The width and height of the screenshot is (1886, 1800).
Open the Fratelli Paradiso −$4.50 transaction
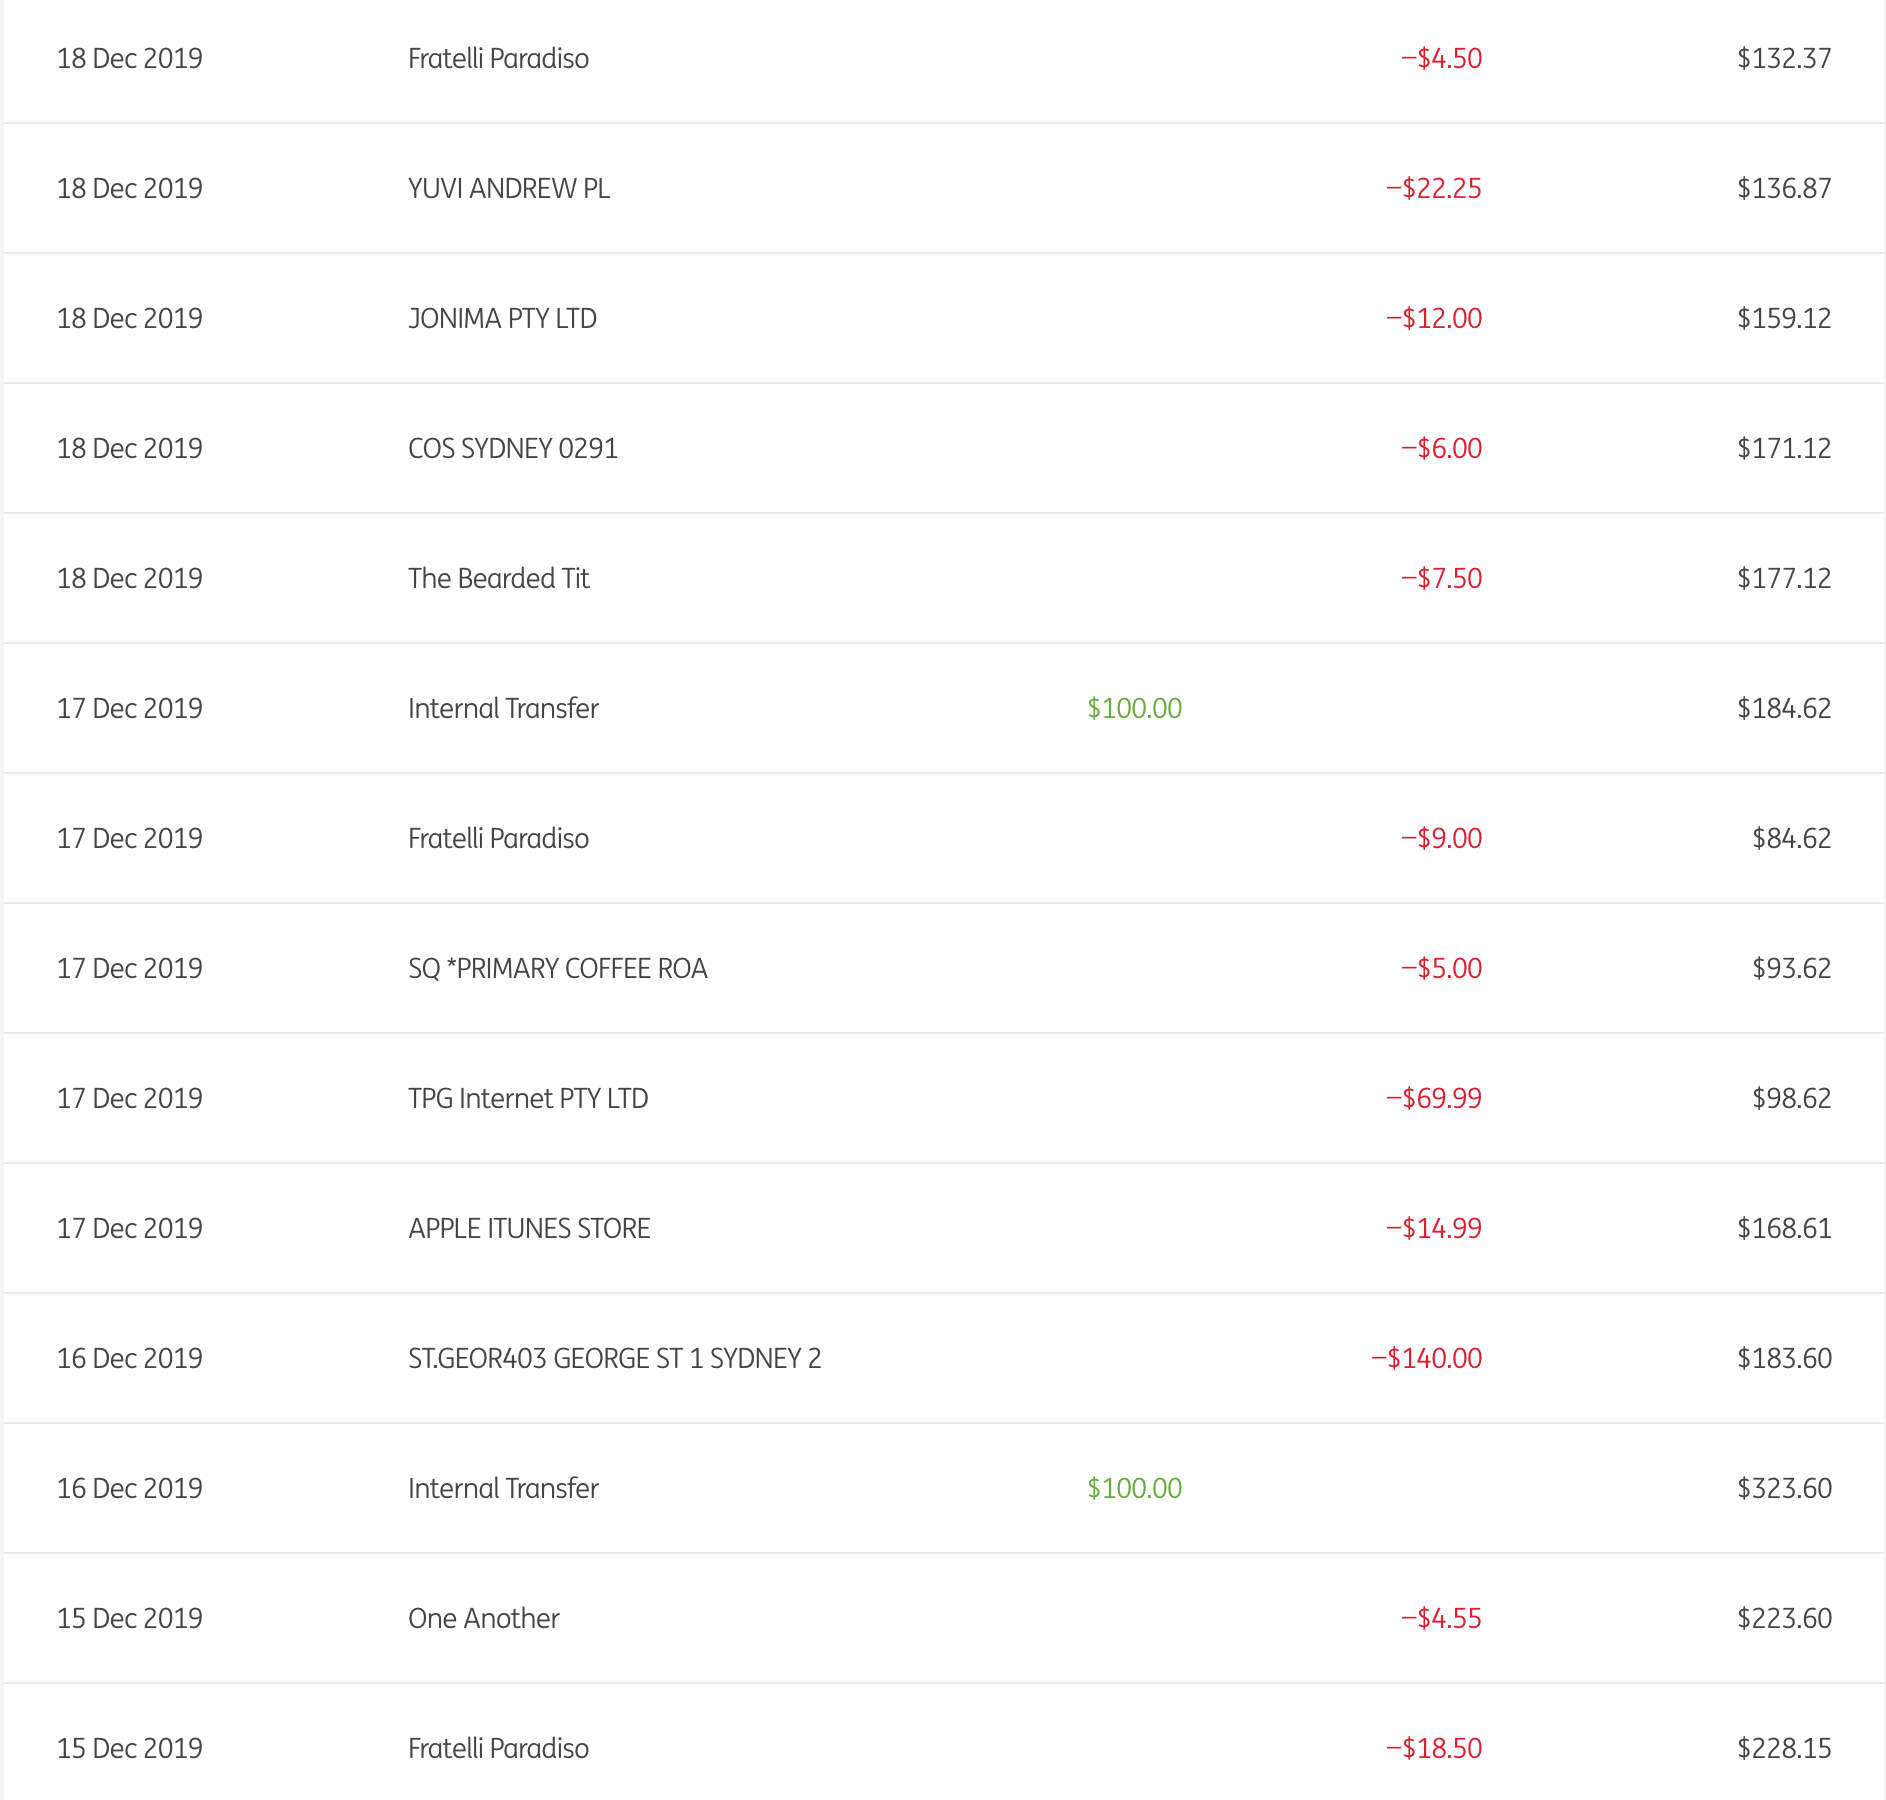coord(498,59)
